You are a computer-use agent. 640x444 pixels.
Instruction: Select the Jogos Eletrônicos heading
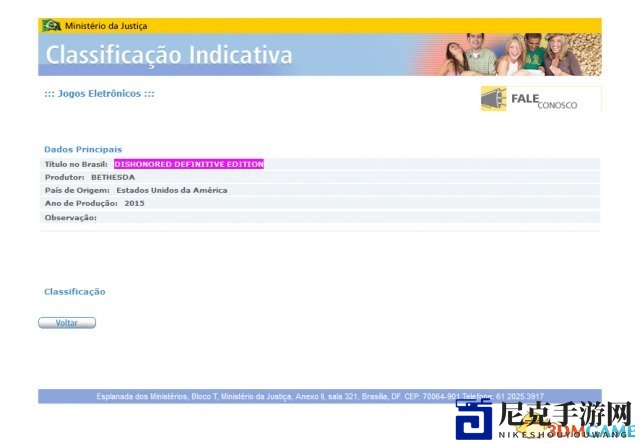click(x=99, y=93)
